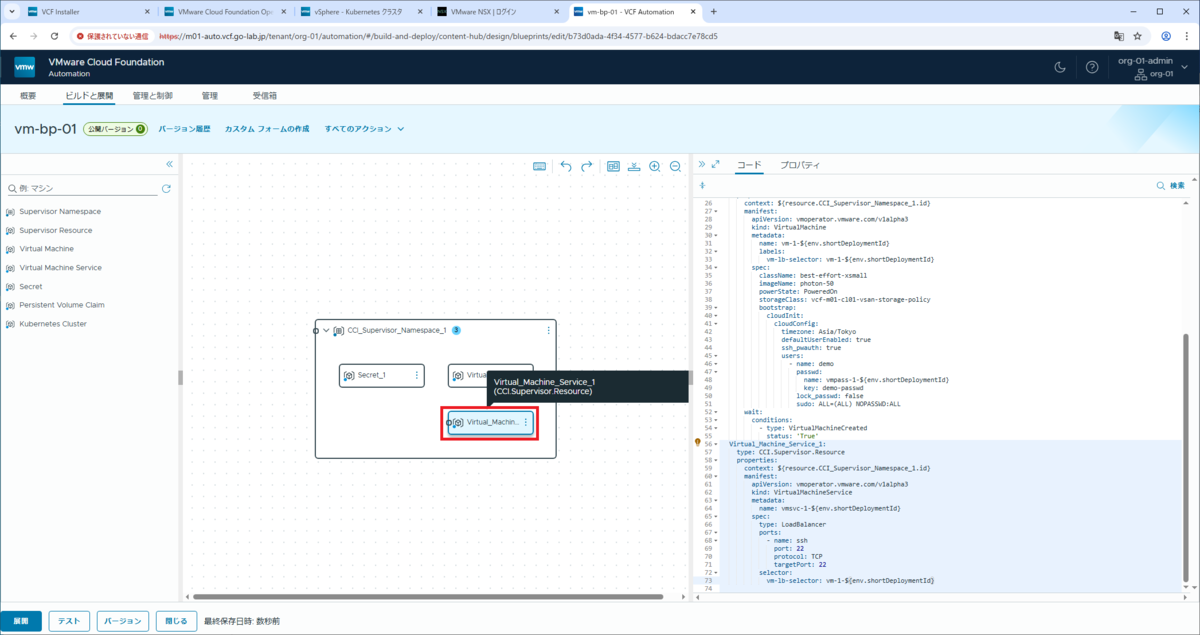1200x635 pixels.
Task: Select Virtual Machine Service resource type
Action: [x=60, y=267]
